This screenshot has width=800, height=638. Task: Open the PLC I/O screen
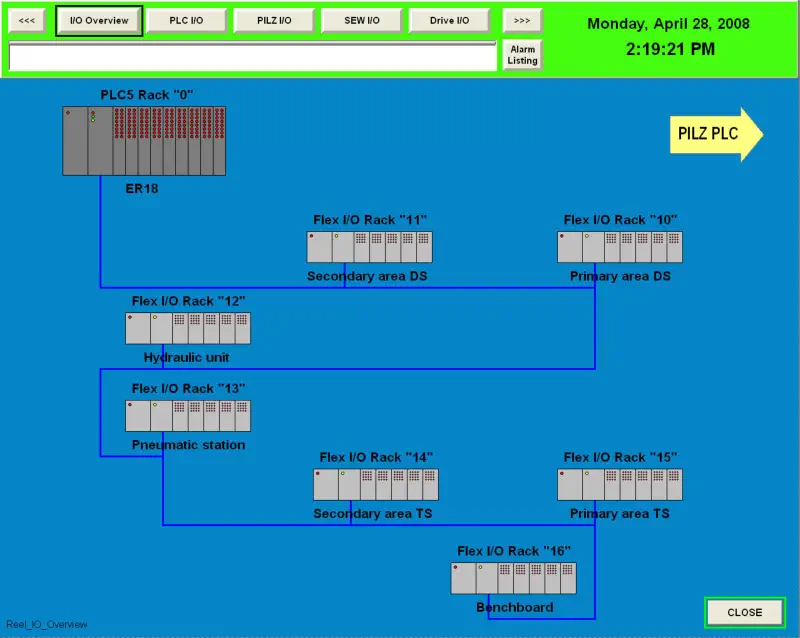(x=186, y=20)
